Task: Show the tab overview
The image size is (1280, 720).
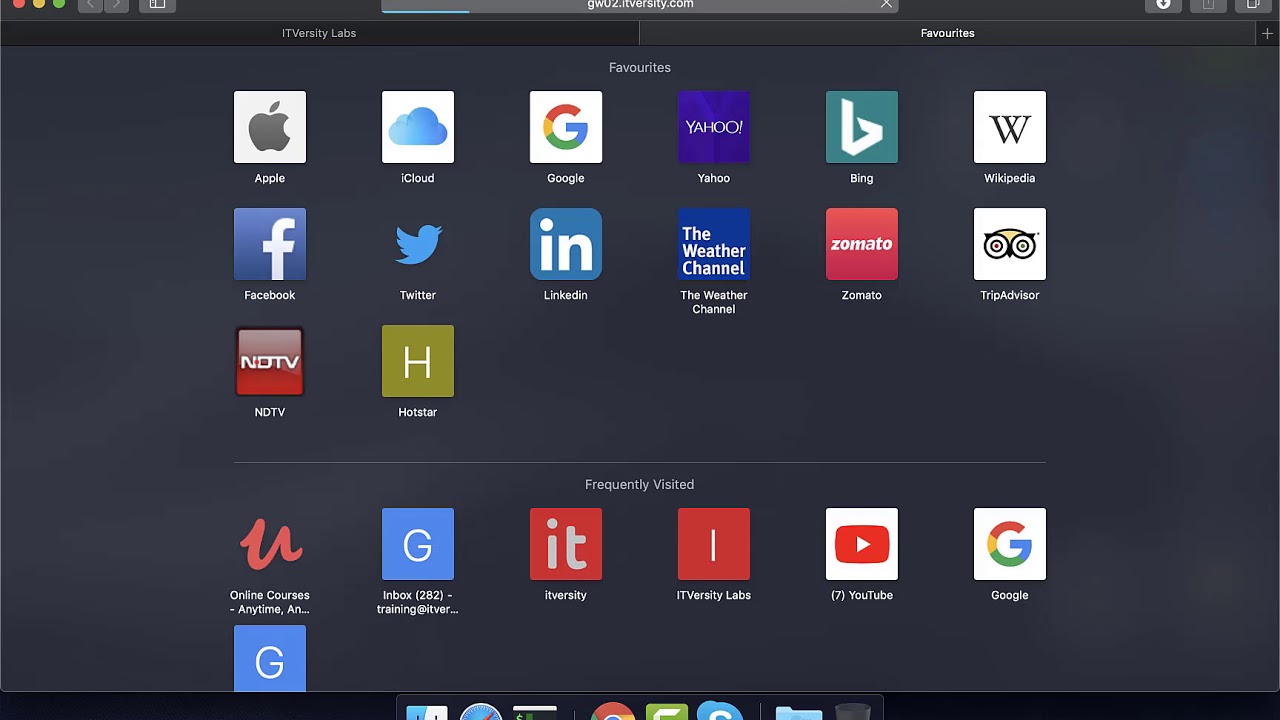Action: click(1253, 5)
